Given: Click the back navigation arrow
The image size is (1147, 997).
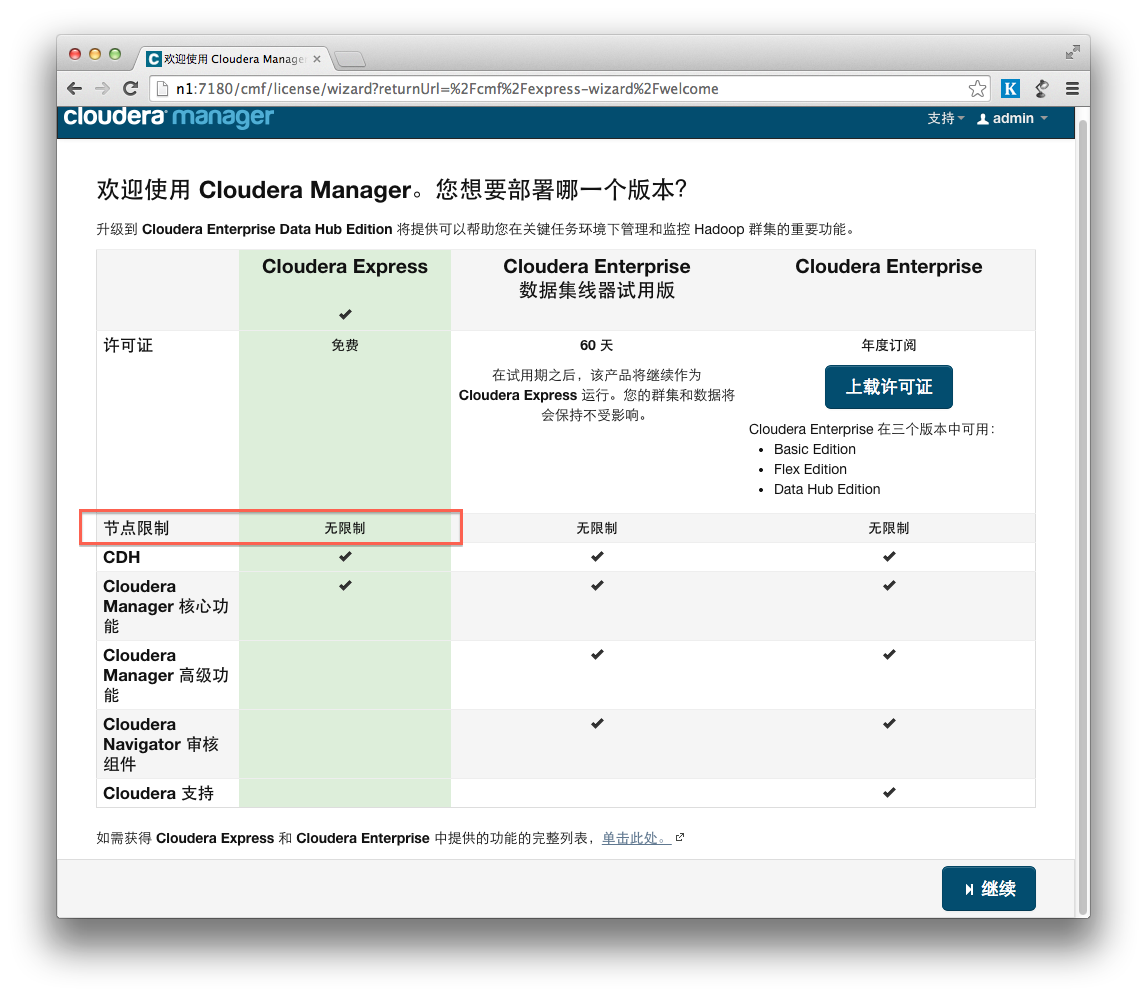Looking at the screenshot, I should pyautogui.click(x=74, y=88).
